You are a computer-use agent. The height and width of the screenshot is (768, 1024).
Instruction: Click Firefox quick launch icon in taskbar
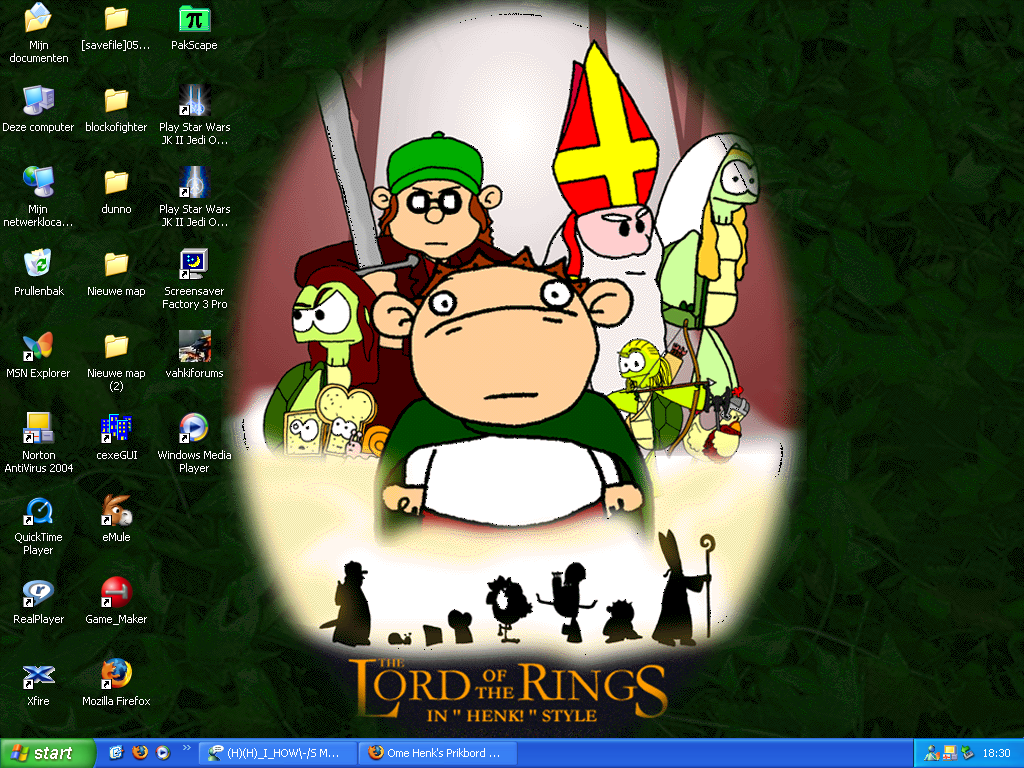tap(139, 753)
